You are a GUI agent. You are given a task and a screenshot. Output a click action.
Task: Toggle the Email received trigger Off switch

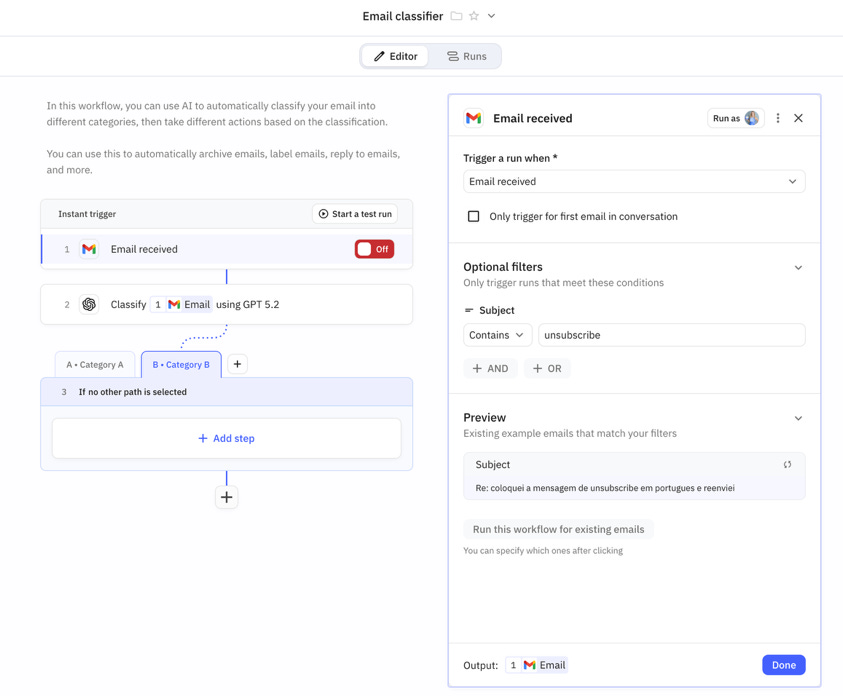(374, 249)
